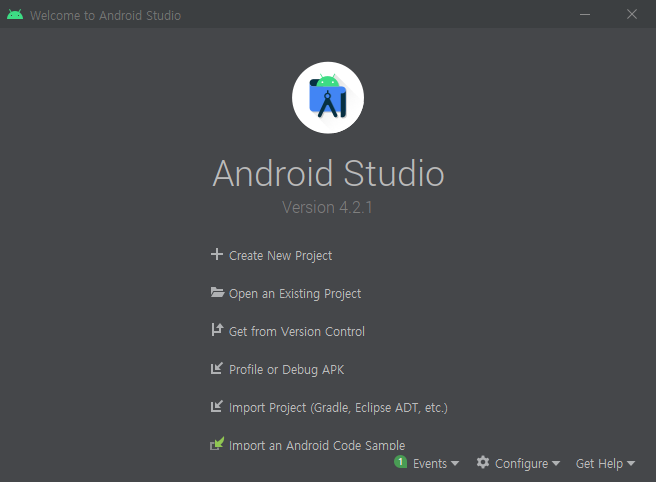Open Profile or Debug APK
The width and height of the screenshot is (656, 482).
pos(287,370)
